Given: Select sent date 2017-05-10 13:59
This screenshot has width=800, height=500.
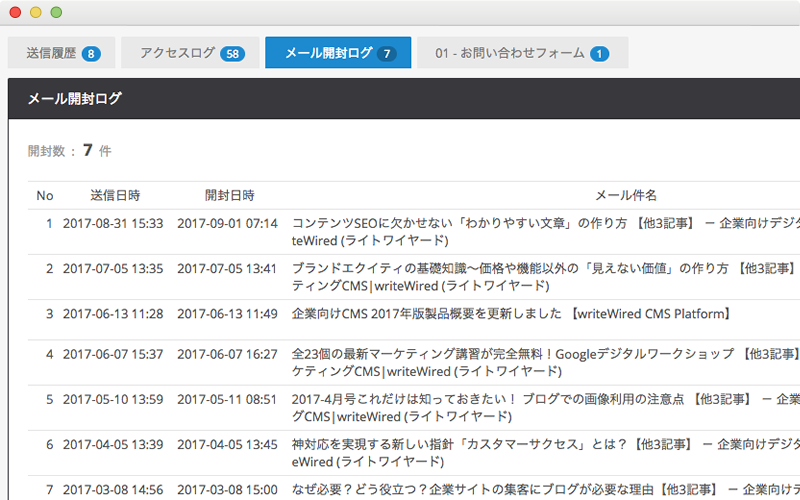Looking at the screenshot, I should click(113, 399).
